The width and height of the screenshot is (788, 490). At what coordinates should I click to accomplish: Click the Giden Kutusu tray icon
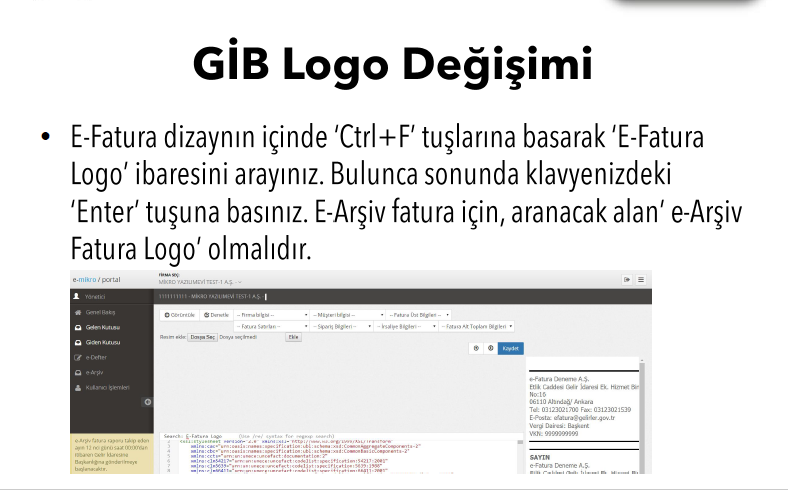point(79,342)
